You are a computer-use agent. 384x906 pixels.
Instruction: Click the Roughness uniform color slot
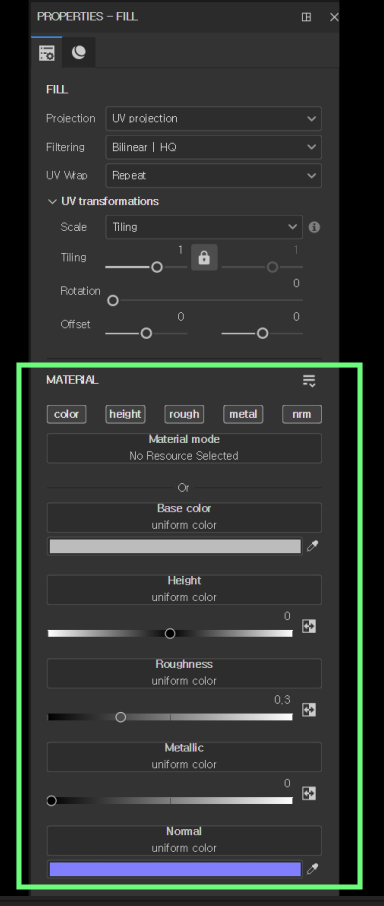coord(184,673)
